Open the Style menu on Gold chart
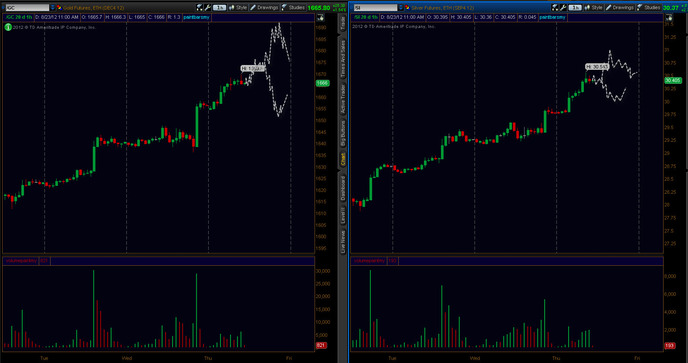Screen dimensions: 688x363 click(238, 8)
